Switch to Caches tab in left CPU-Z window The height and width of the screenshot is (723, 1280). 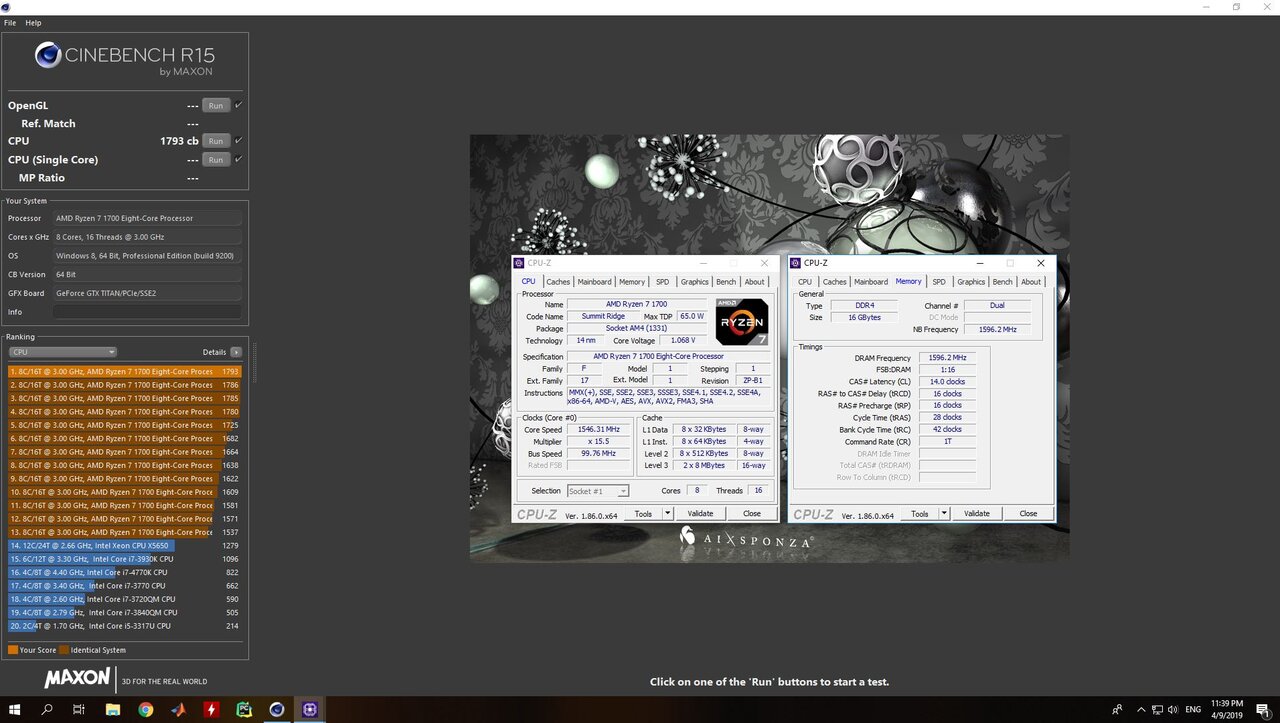point(558,282)
